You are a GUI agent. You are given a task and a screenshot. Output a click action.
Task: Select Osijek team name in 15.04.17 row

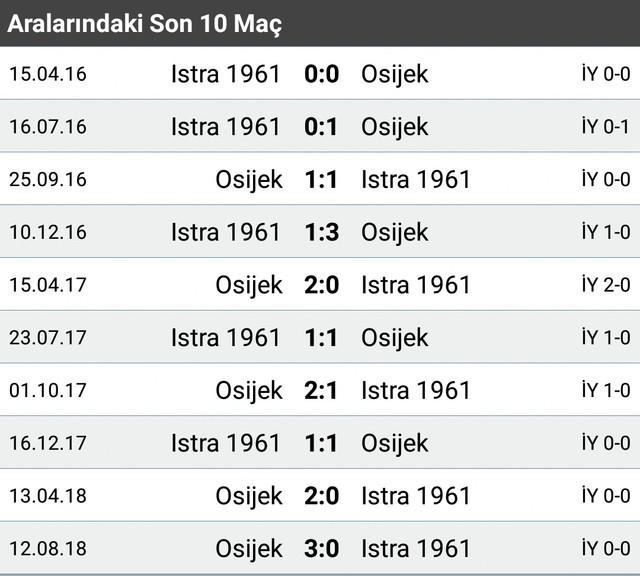249,285
